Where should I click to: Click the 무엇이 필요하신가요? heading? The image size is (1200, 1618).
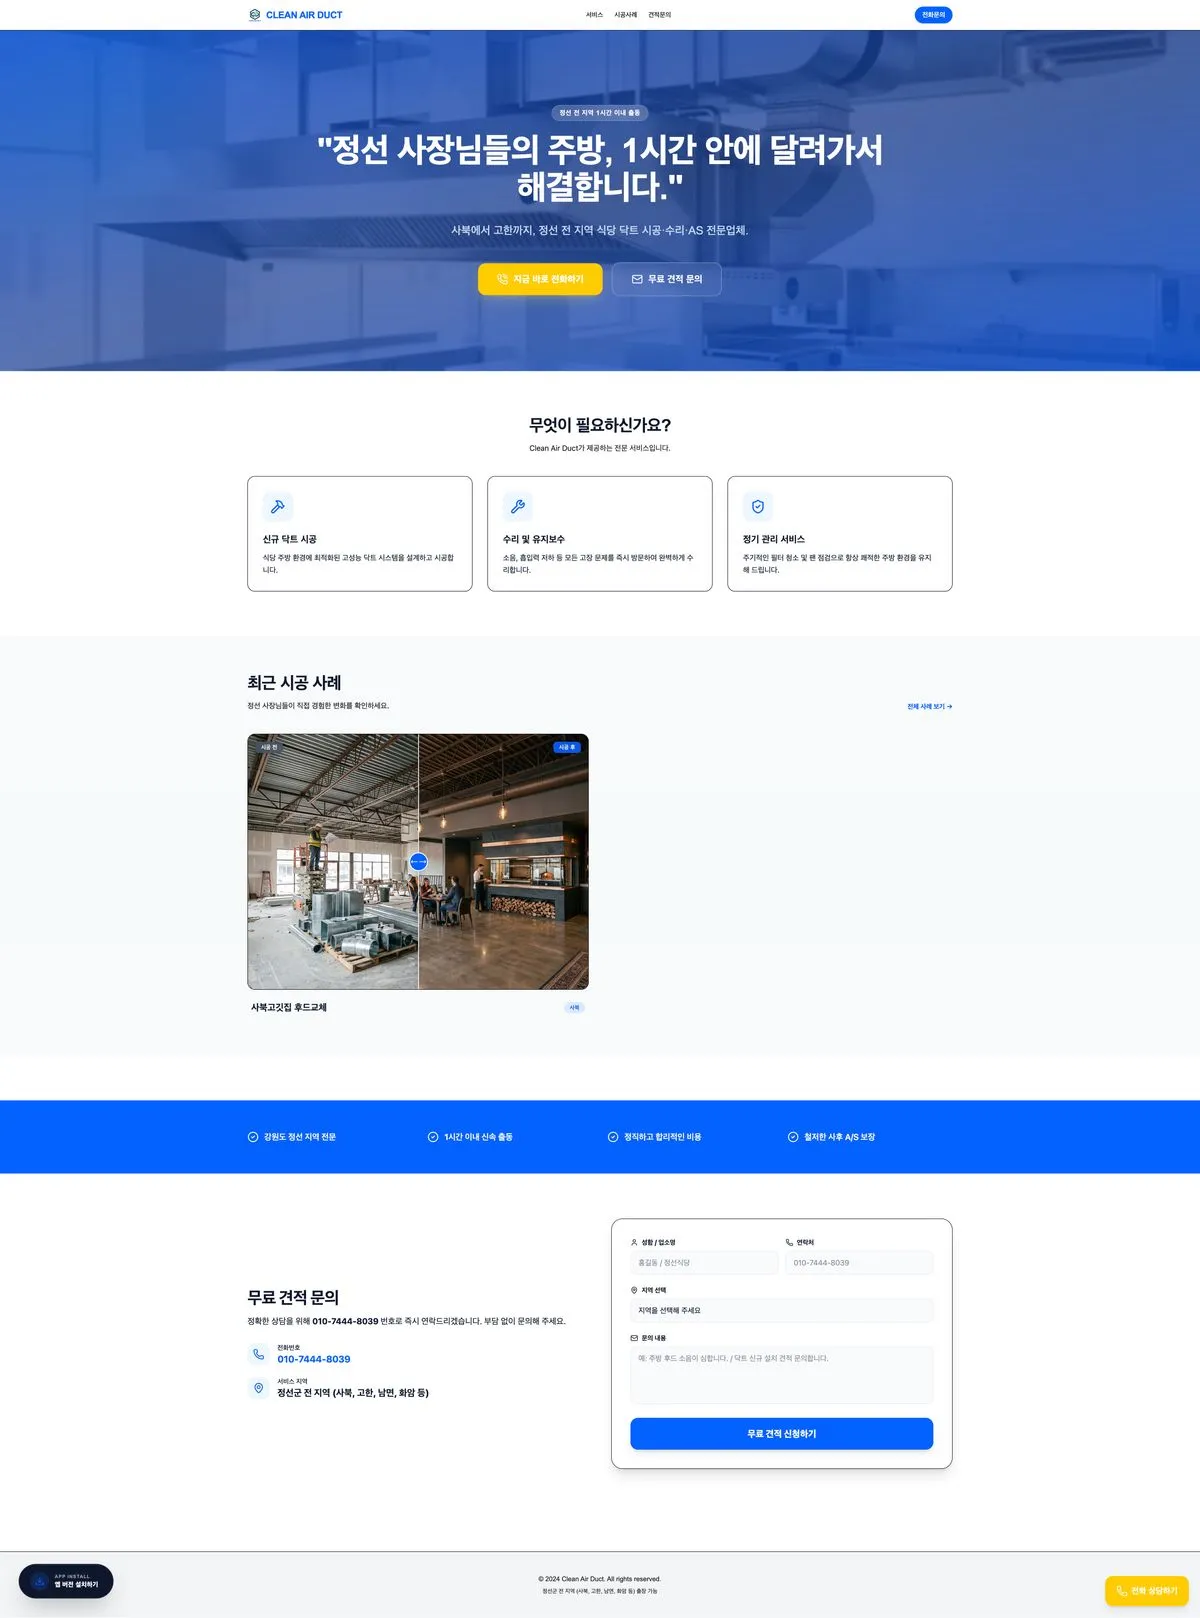point(600,425)
